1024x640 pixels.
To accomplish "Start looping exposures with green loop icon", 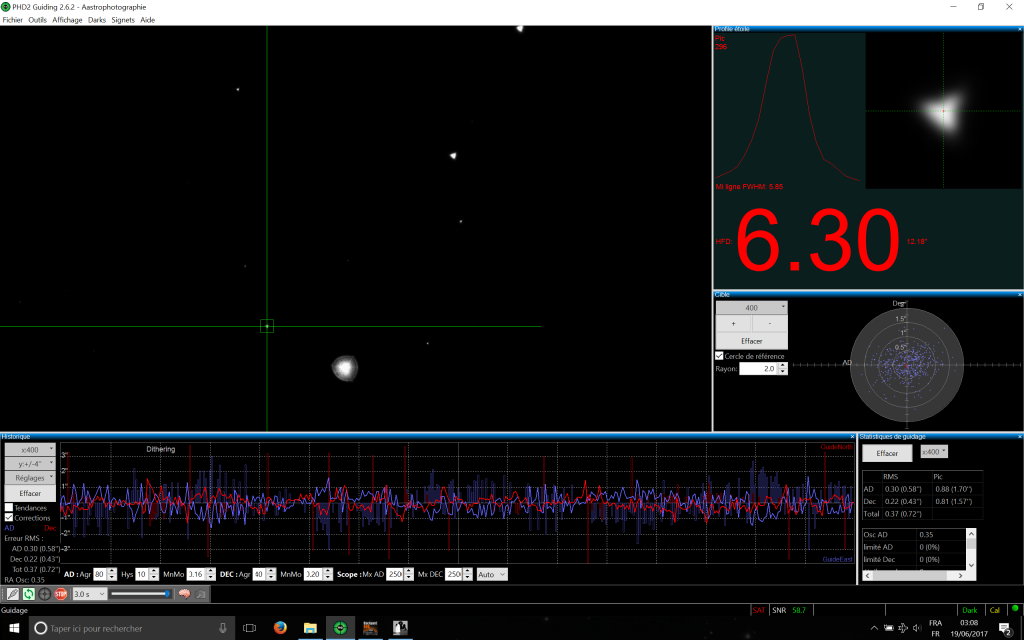I will pyautogui.click(x=29, y=594).
